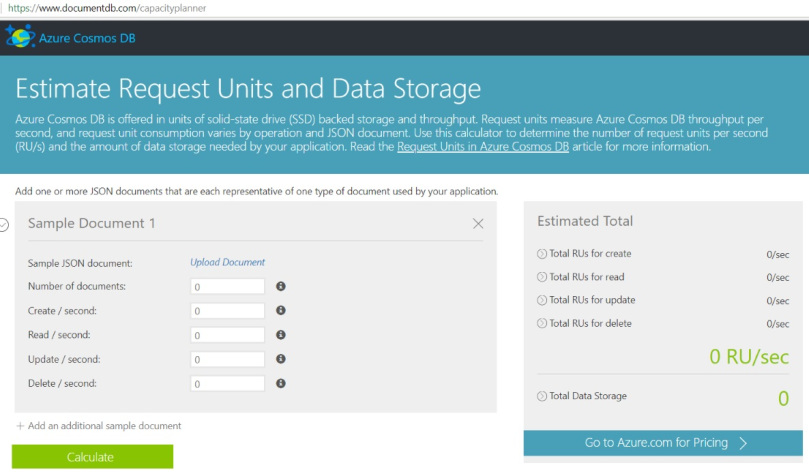Click the Azure Cosmos DB logo icon
809x474 pixels.
[19, 38]
